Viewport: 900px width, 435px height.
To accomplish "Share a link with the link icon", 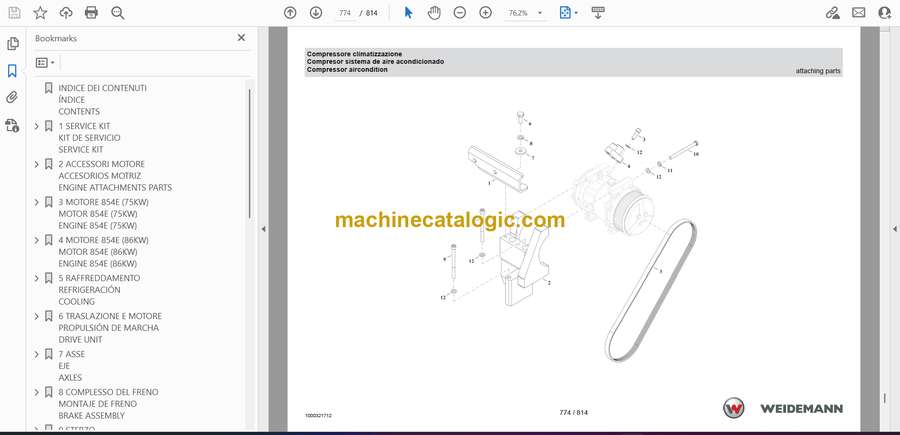I will coord(832,13).
